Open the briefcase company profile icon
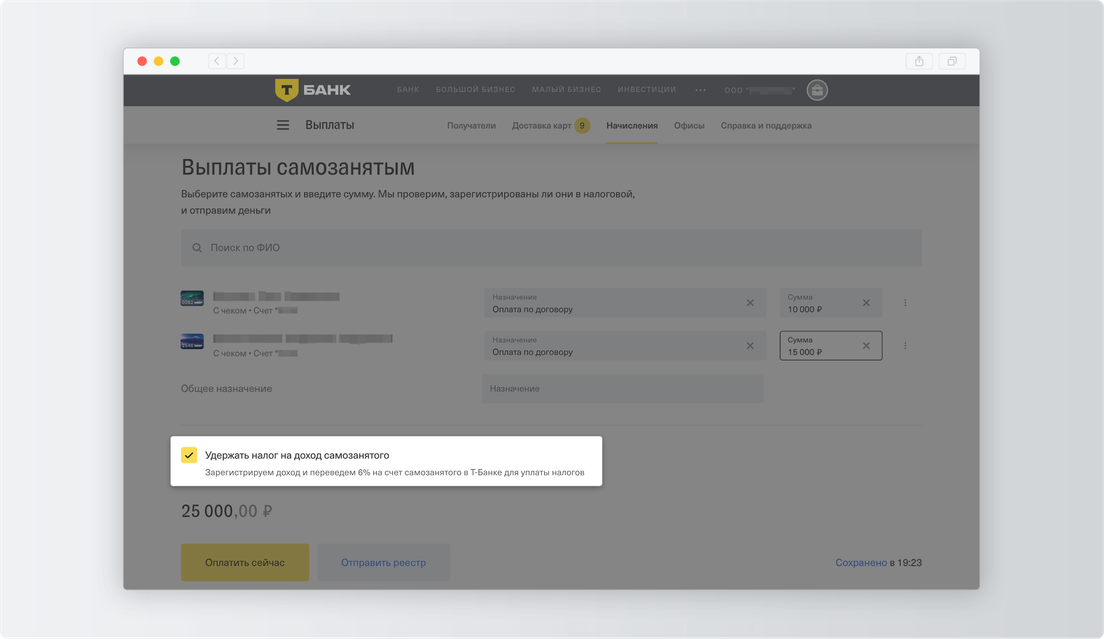This screenshot has width=1104, height=639. 817,90
